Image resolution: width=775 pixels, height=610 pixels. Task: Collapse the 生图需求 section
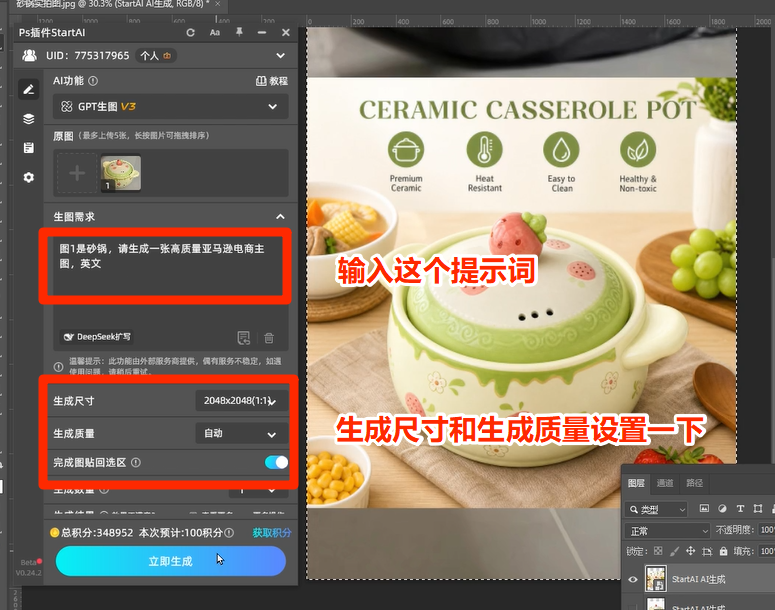(280, 217)
